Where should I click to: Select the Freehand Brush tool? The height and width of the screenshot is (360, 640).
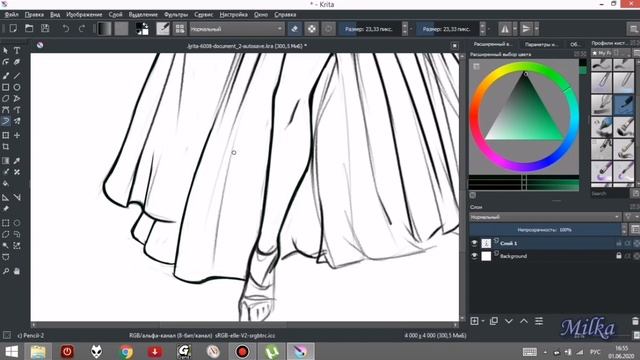6,76
